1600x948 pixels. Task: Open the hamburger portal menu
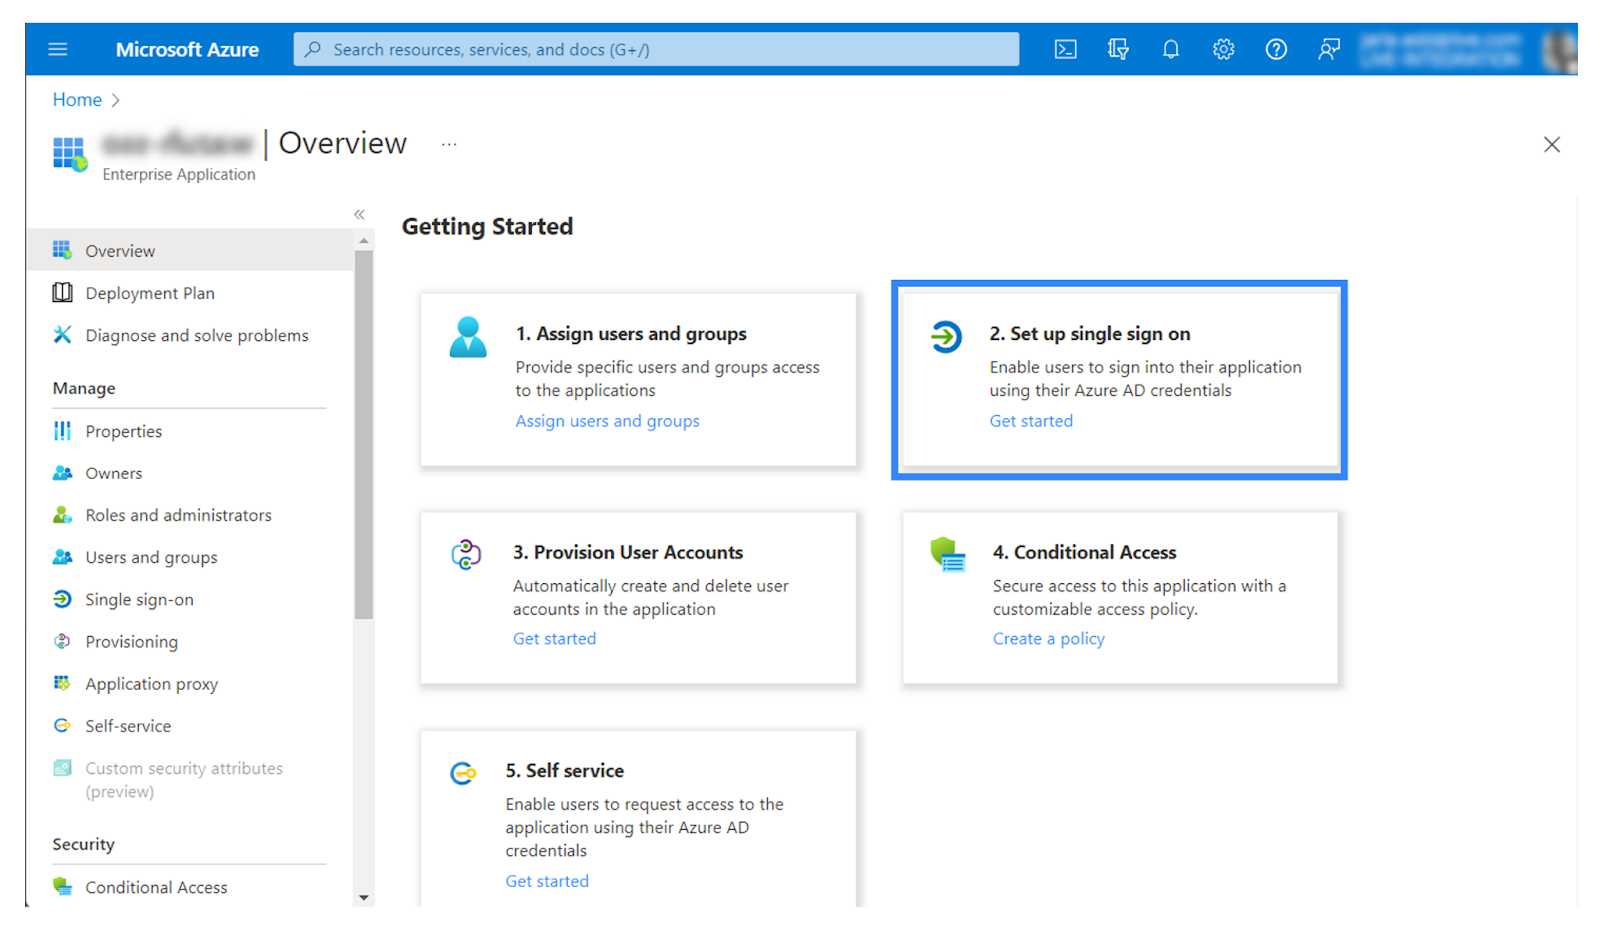(x=58, y=49)
